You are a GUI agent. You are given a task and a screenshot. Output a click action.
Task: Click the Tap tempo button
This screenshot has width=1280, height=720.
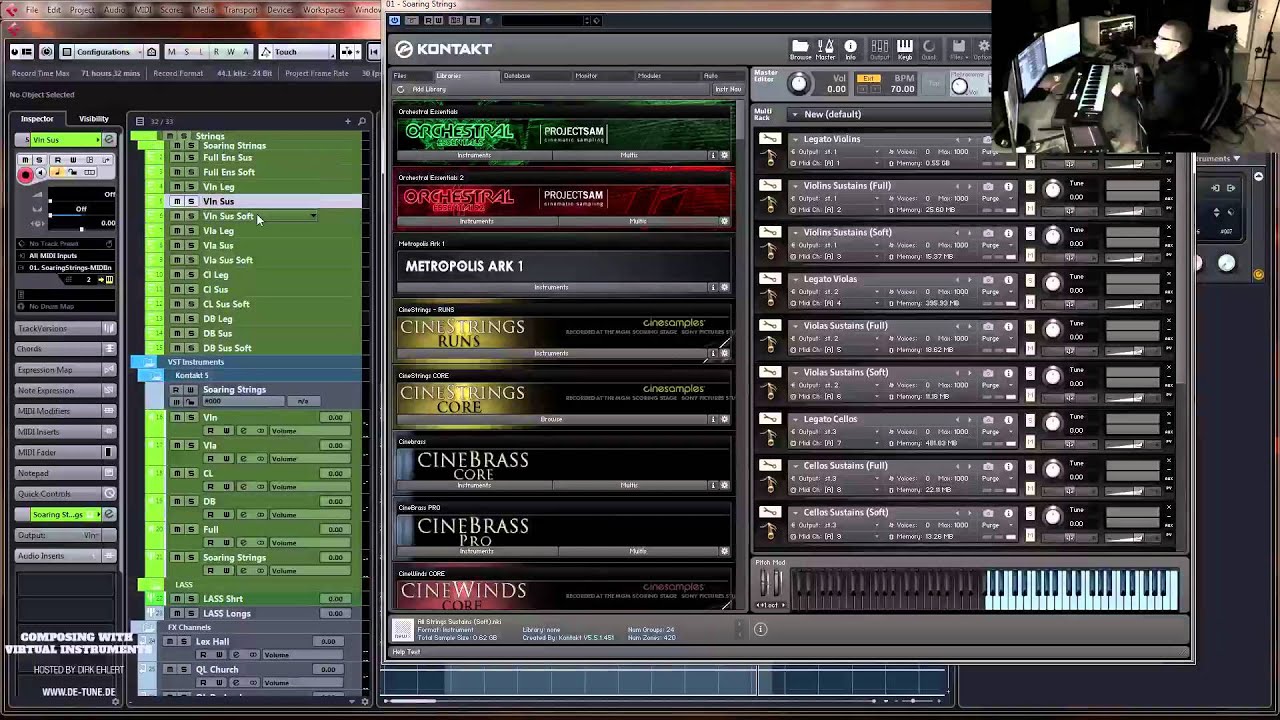(x=933, y=84)
